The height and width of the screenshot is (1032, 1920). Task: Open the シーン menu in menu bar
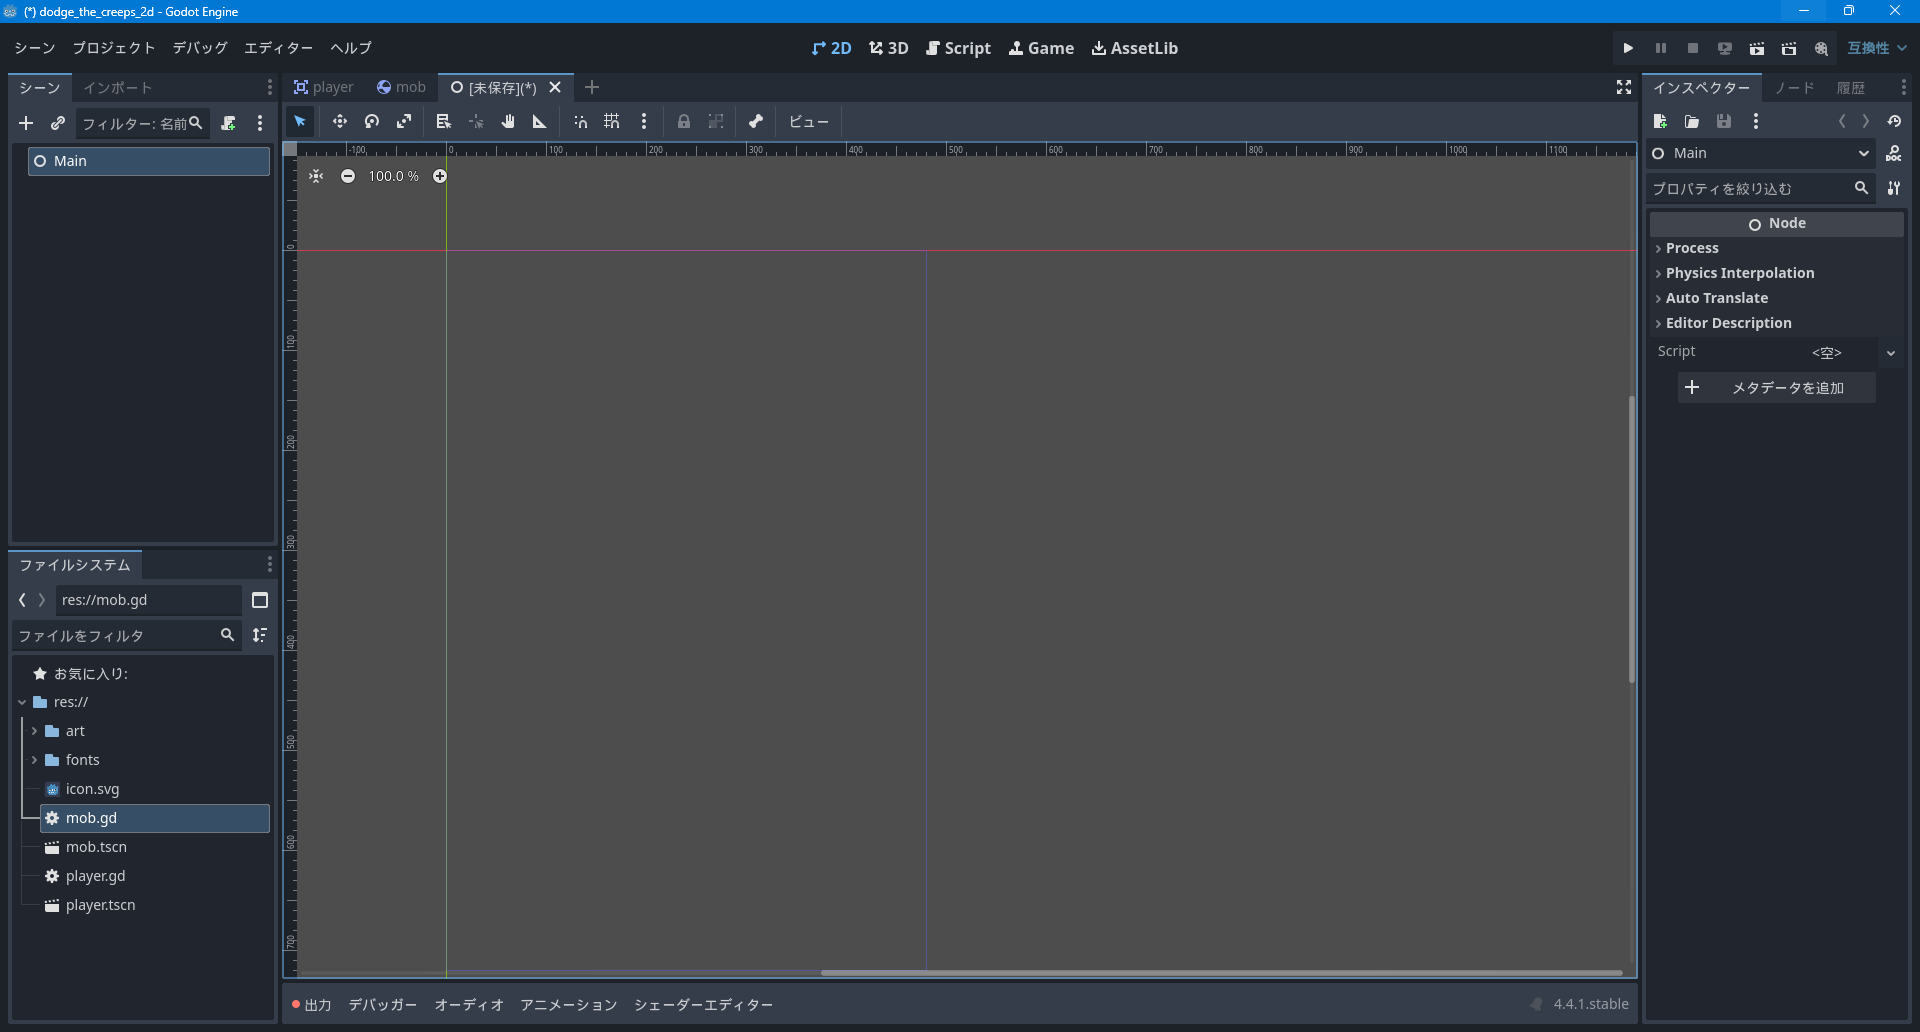(x=35, y=48)
